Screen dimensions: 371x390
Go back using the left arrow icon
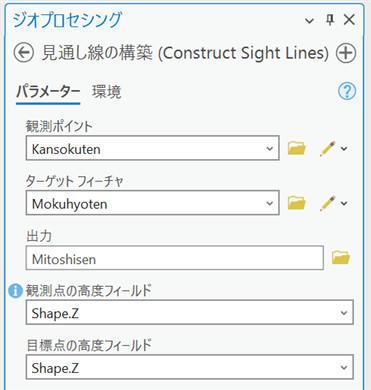(x=24, y=53)
